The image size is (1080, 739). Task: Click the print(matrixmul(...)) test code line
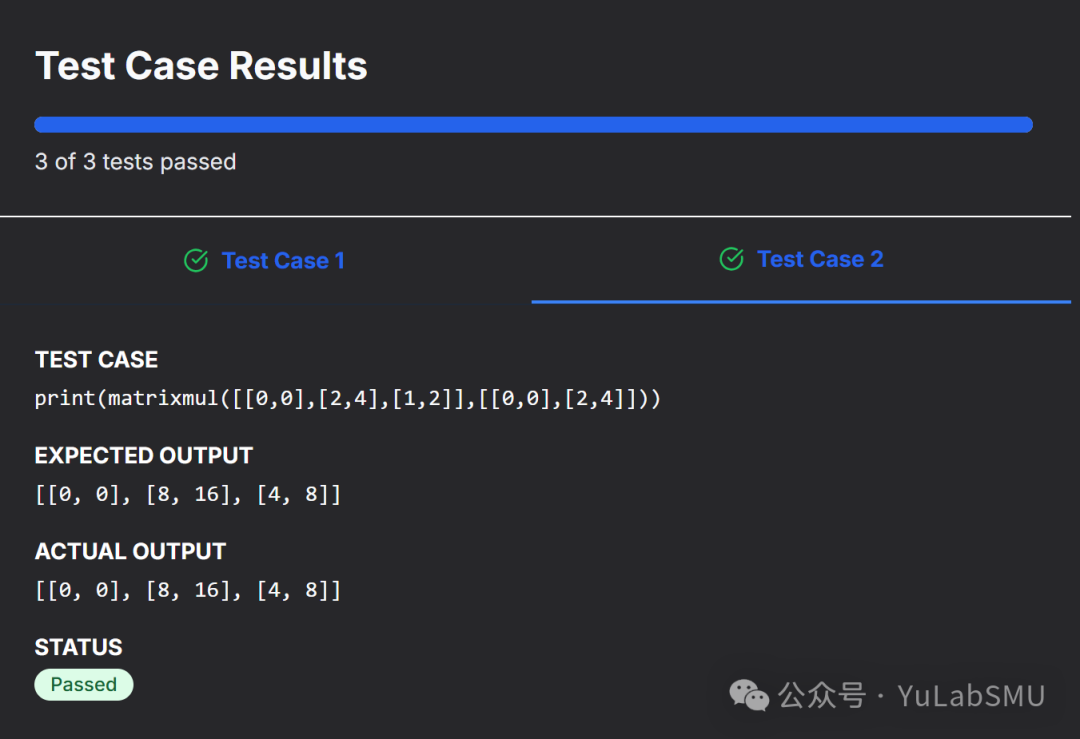coord(348,398)
